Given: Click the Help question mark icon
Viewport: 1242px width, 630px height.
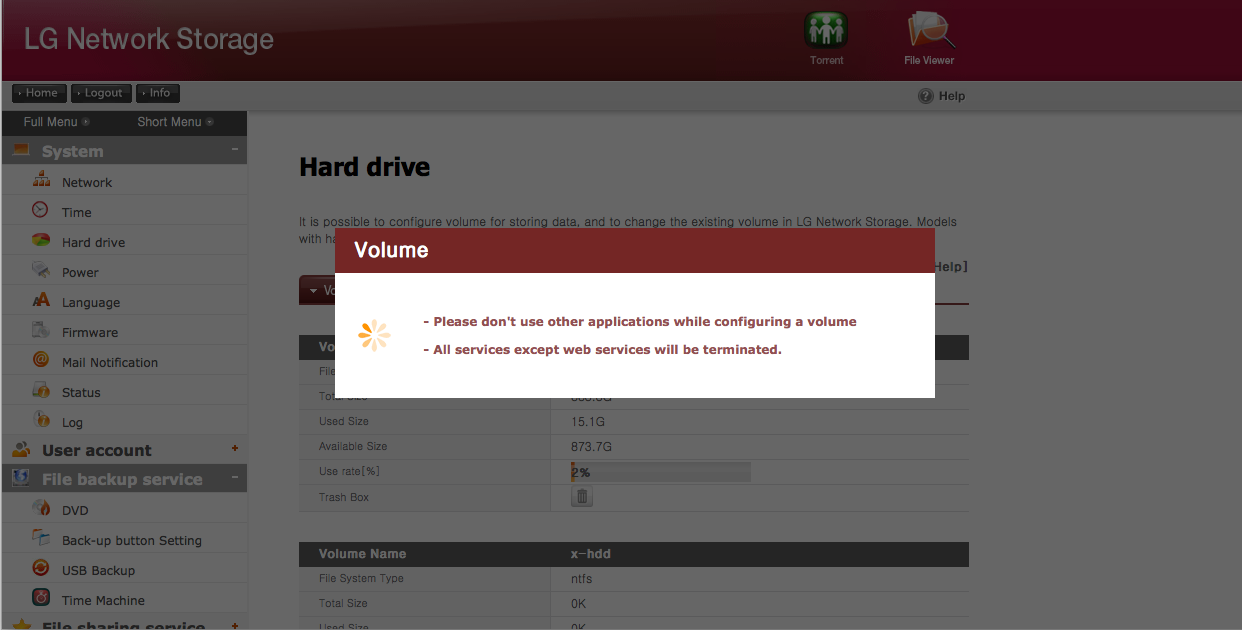Looking at the screenshot, I should (926, 96).
